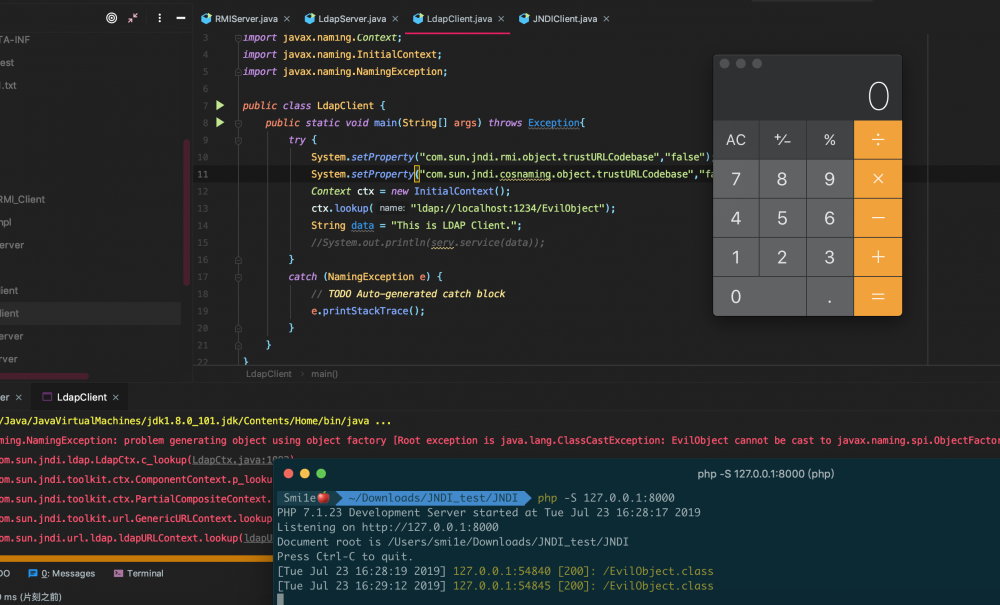
Task: Run main method via gutter arrow on line 8
Action: (219, 122)
